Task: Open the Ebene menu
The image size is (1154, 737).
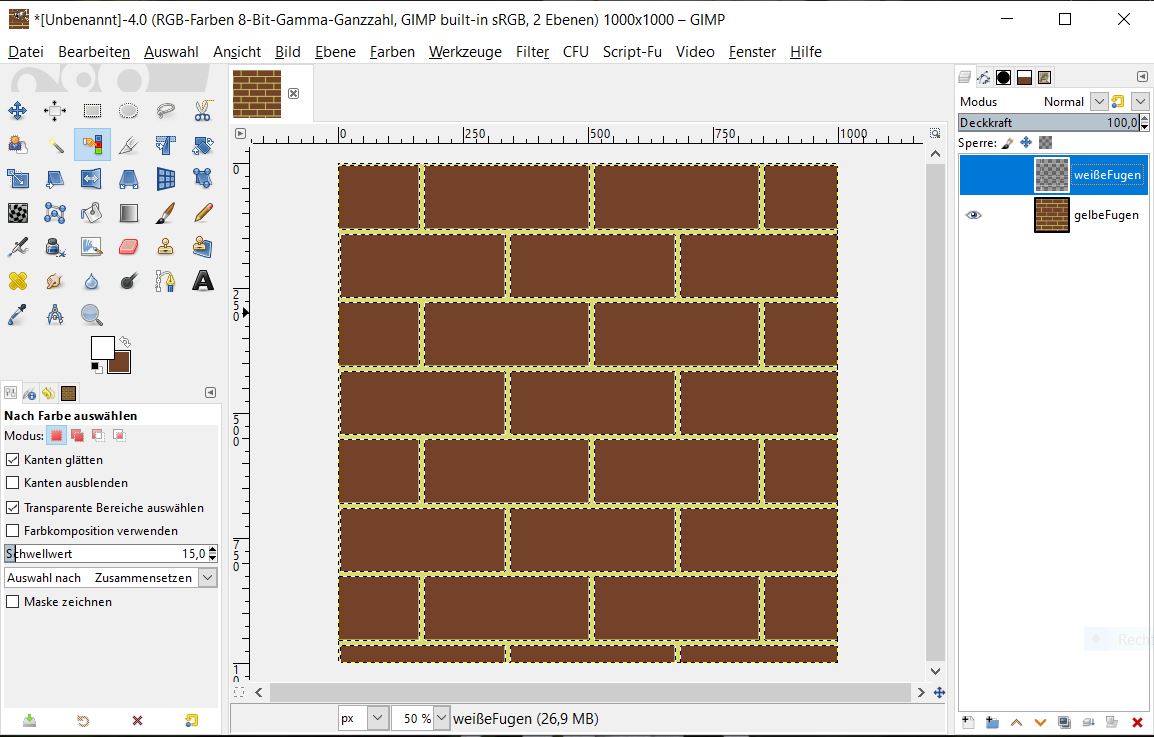Action: [336, 52]
